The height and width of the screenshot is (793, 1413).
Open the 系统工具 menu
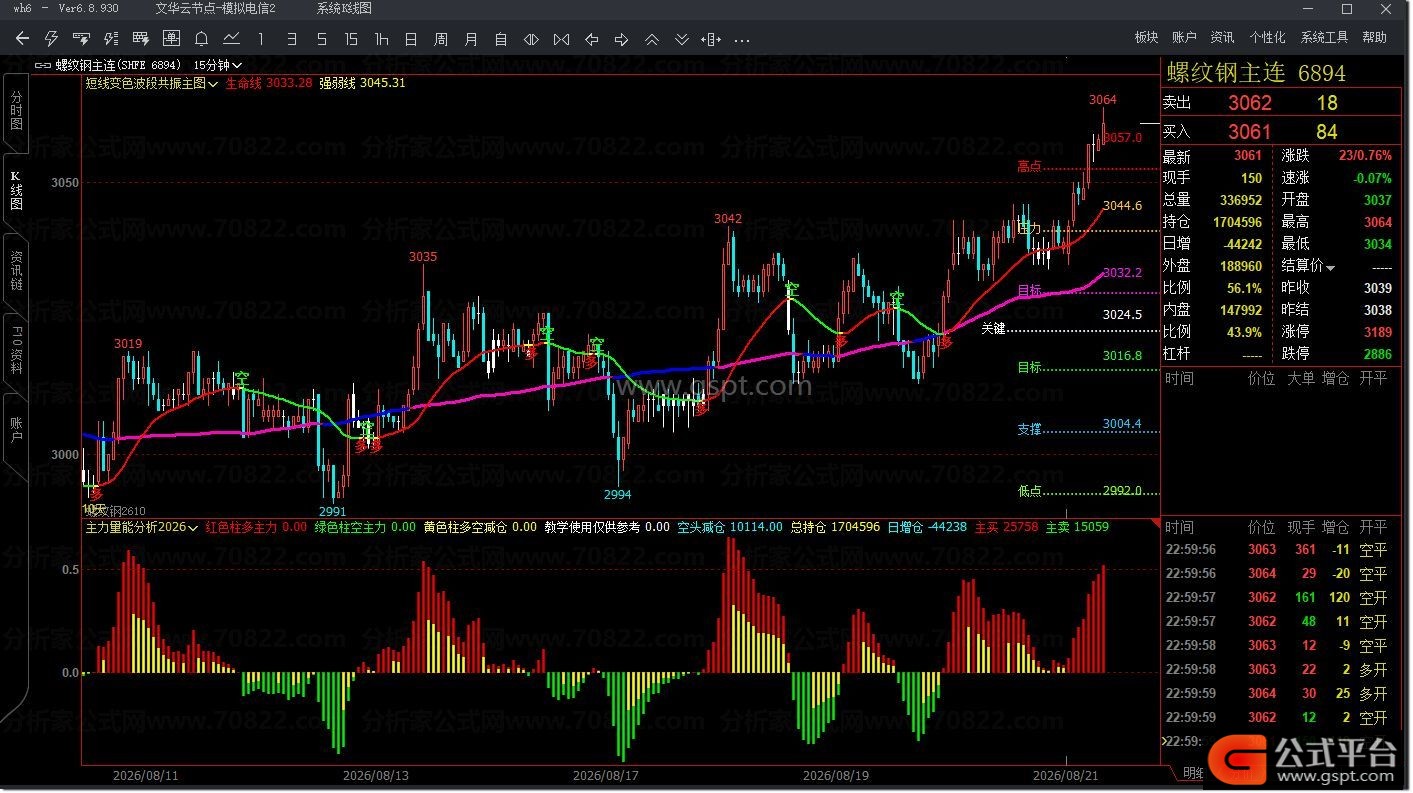tap(1324, 38)
